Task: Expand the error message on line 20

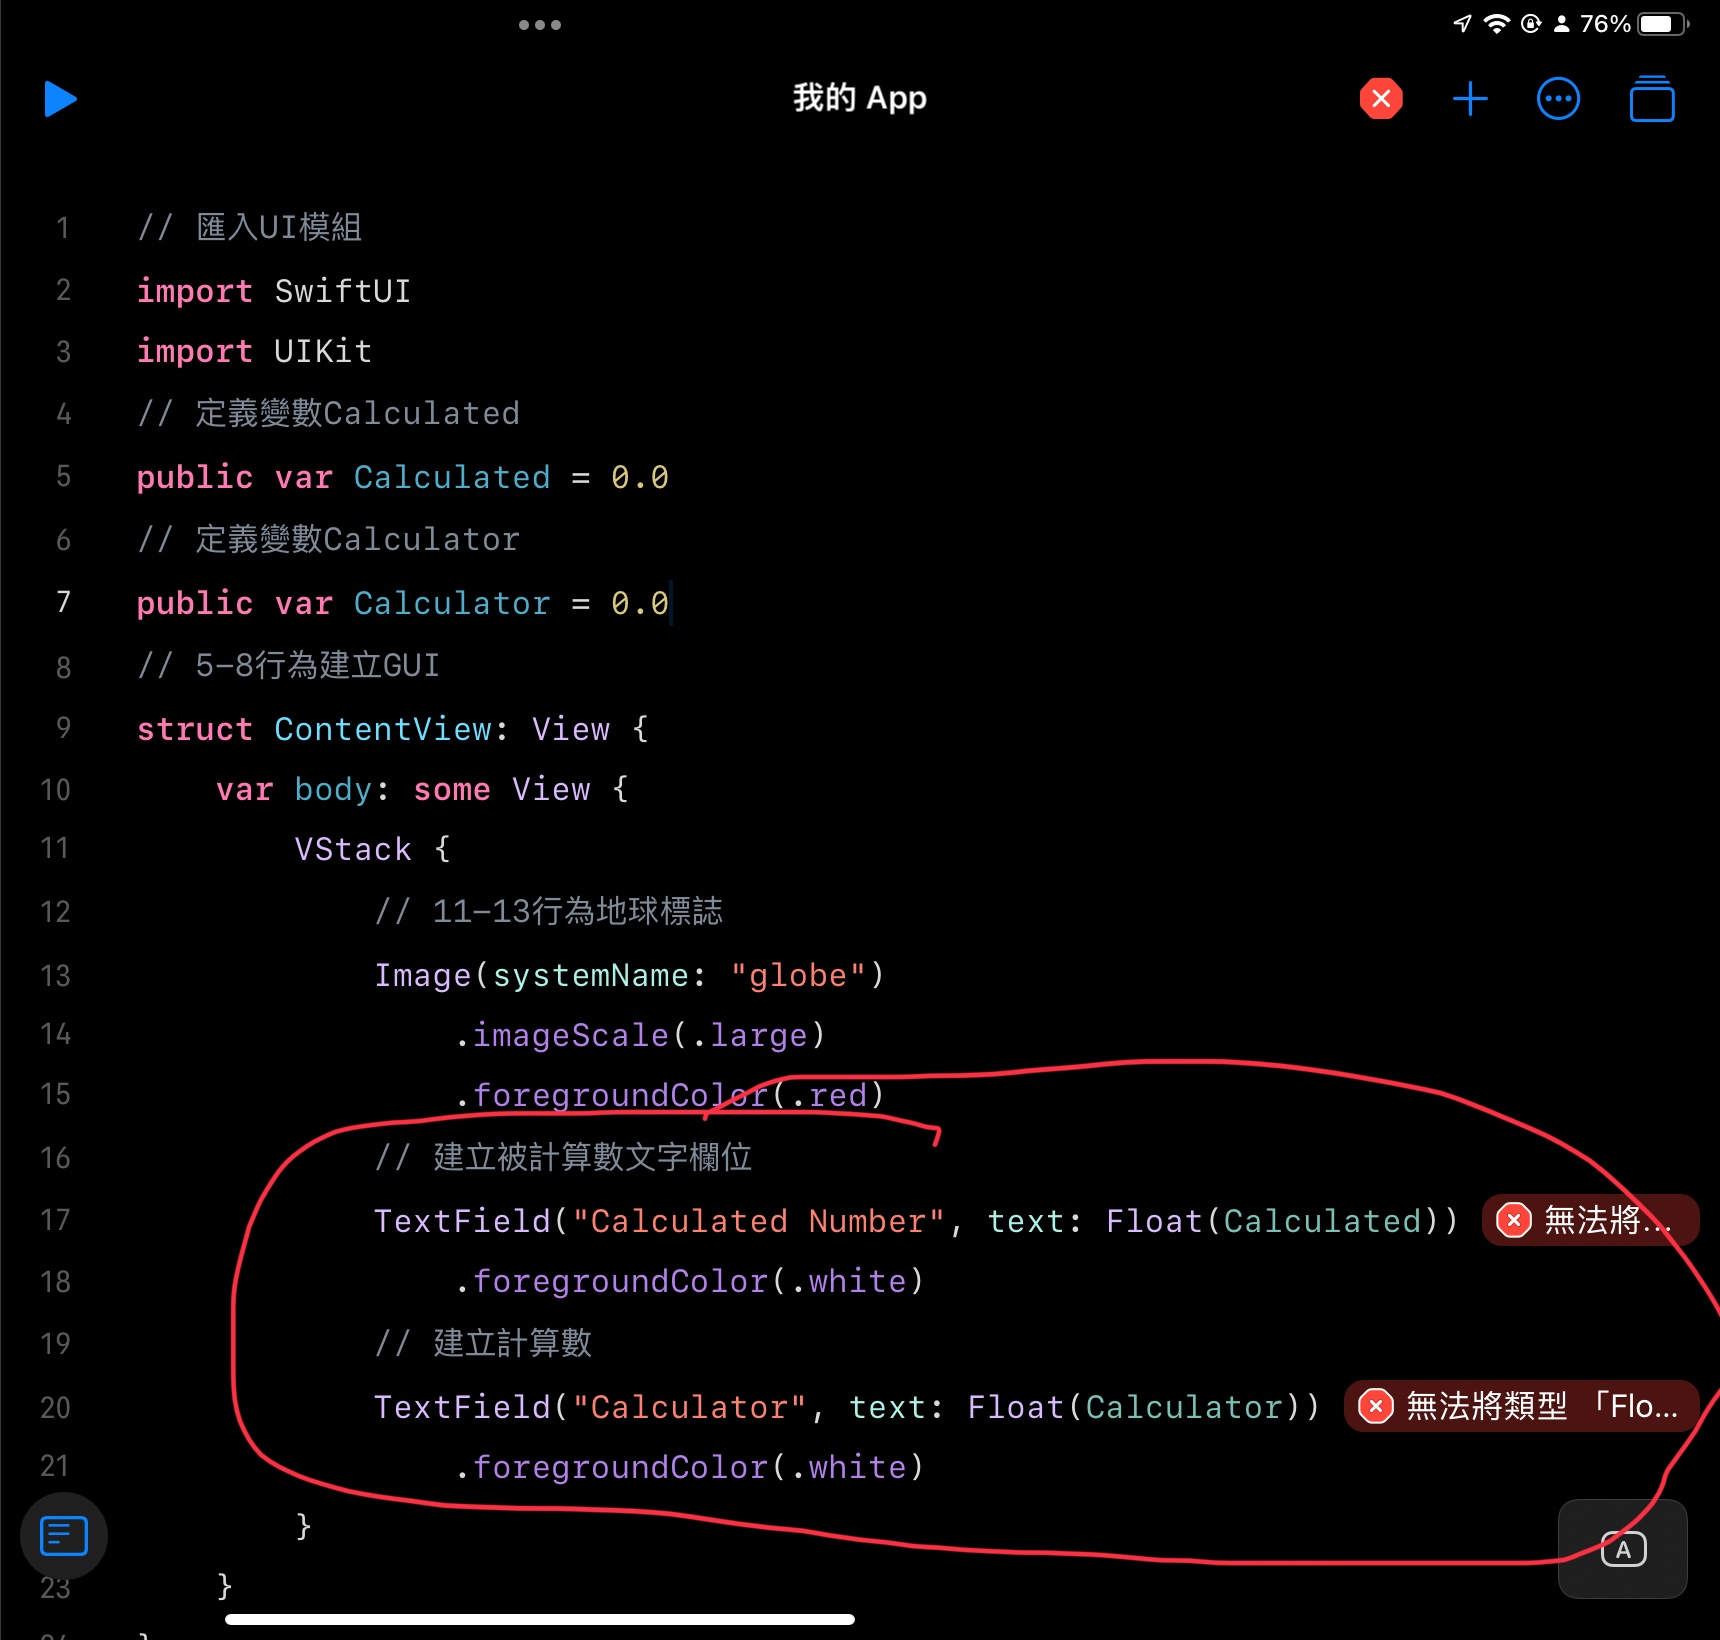Action: pyautogui.click(x=1520, y=1406)
